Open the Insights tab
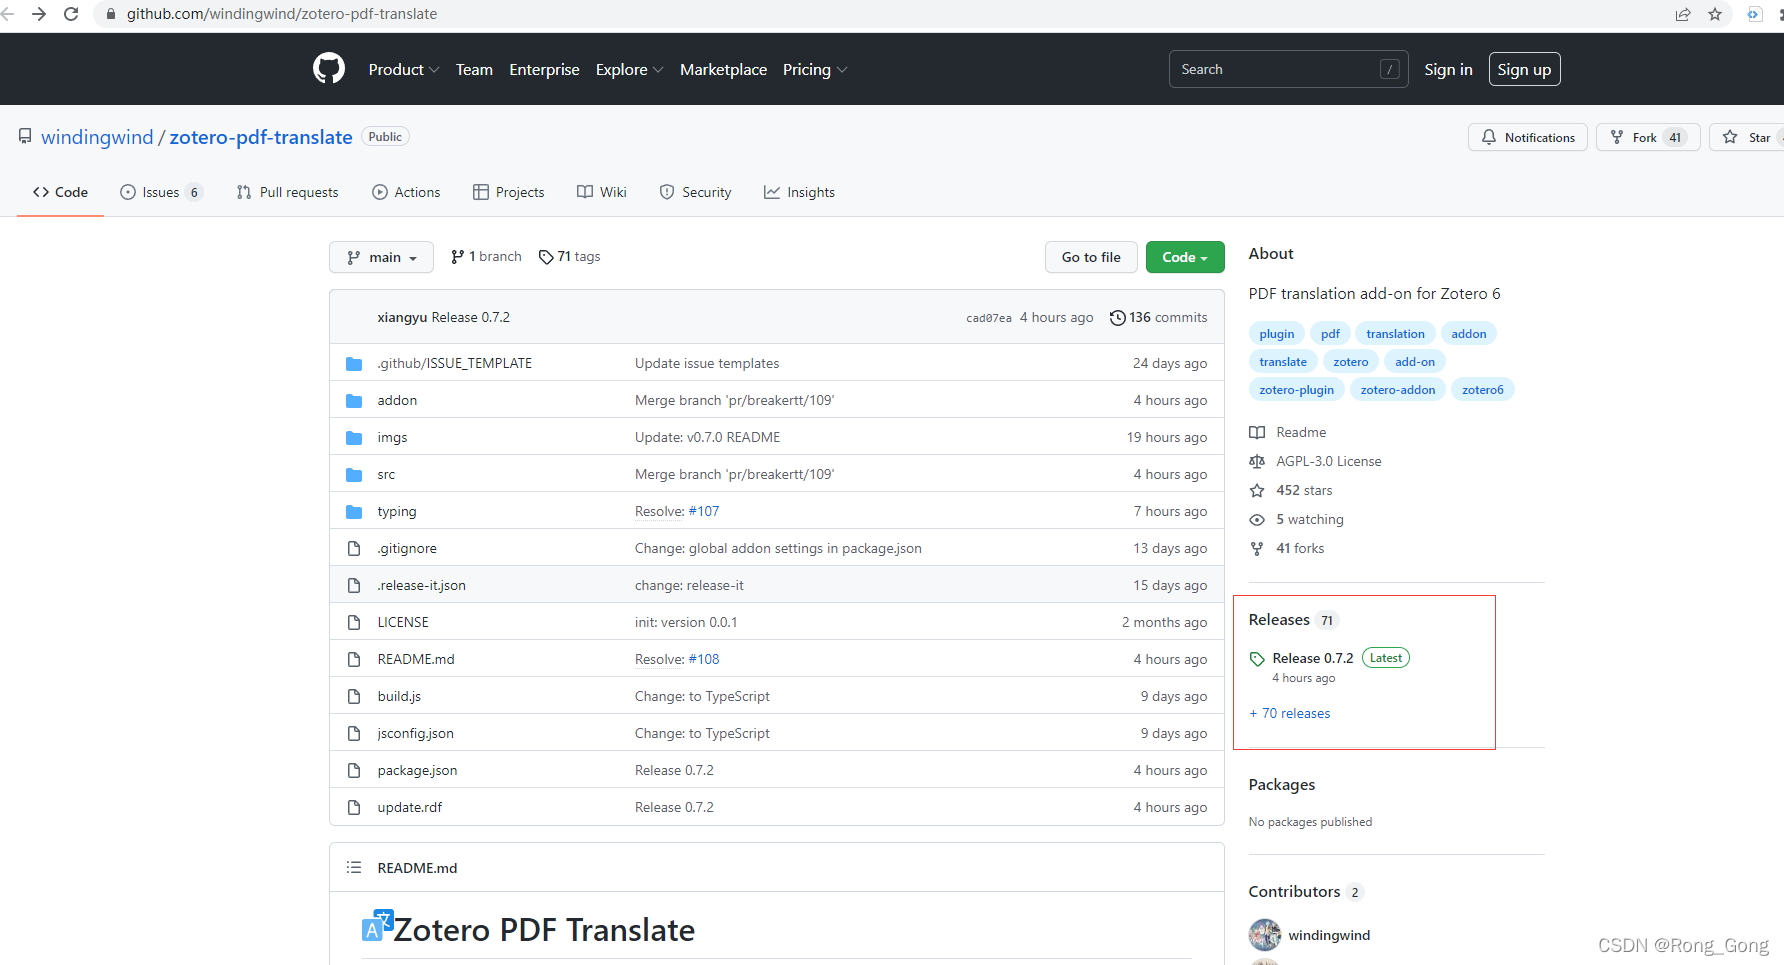The height and width of the screenshot is (965, 1784). pyautogui.click(x=799, y=192)
